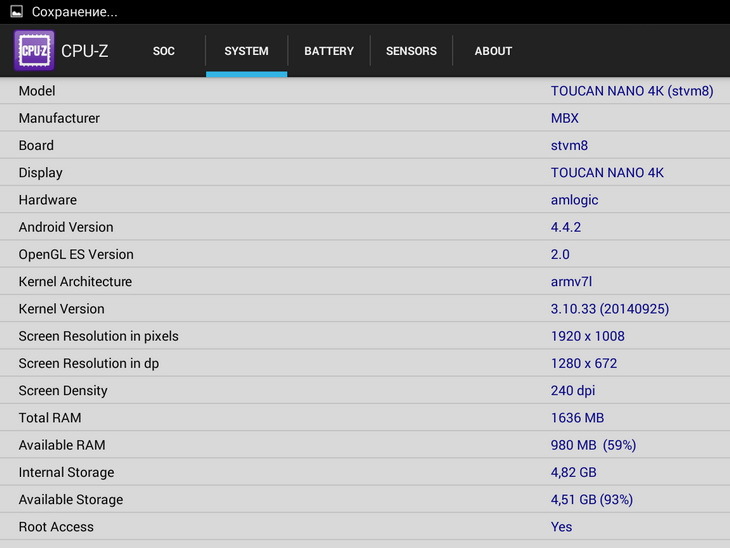730x548 pixels.
Task: Open the SENSORS tab
Action: coord(411,51)
